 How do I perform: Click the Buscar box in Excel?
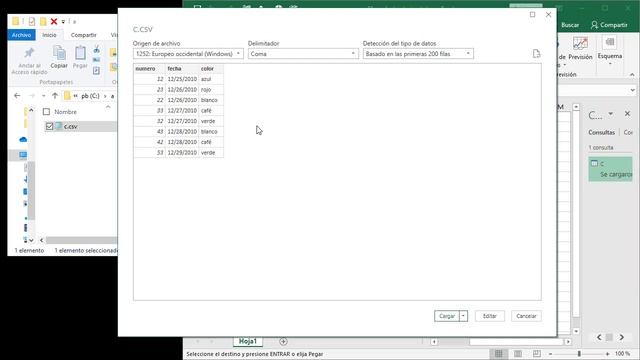(x=570, y=25)
